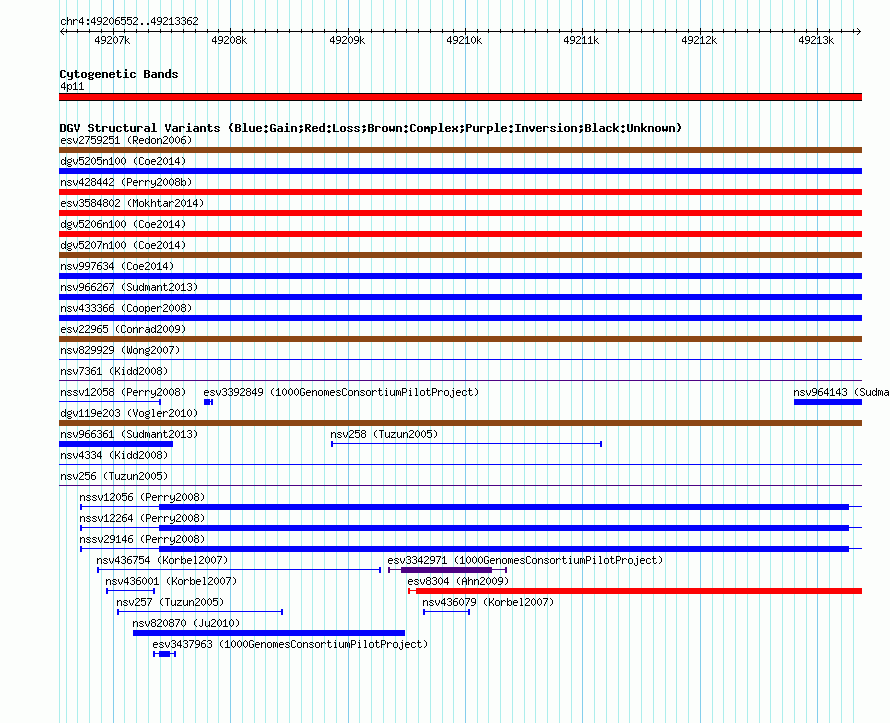The width and height of the screenshot is (890, 723).
Task: Select nsv964143 variant label at right edge
Action: [841, 392]
